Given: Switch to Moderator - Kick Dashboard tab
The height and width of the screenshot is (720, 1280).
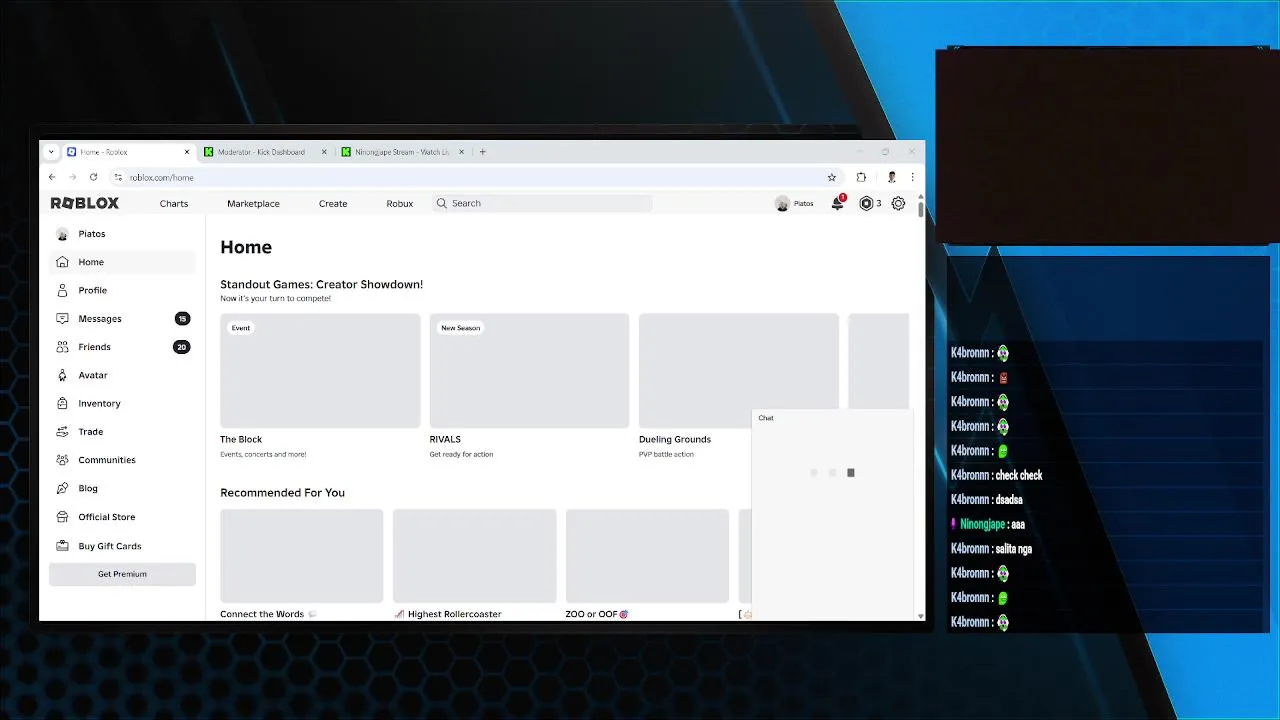Looking at the screenshot, I should click(x=265, y=152).
